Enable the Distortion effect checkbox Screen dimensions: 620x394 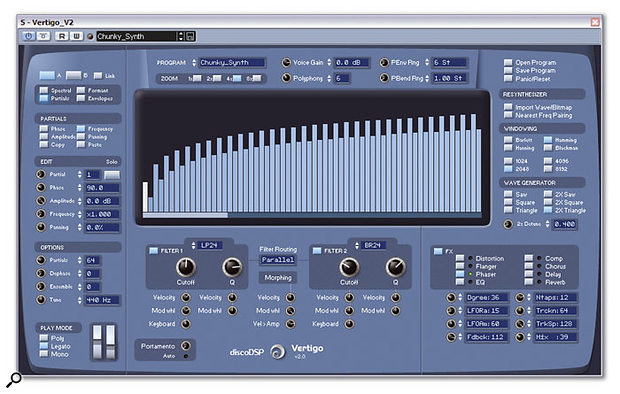(x=460, y=258)
